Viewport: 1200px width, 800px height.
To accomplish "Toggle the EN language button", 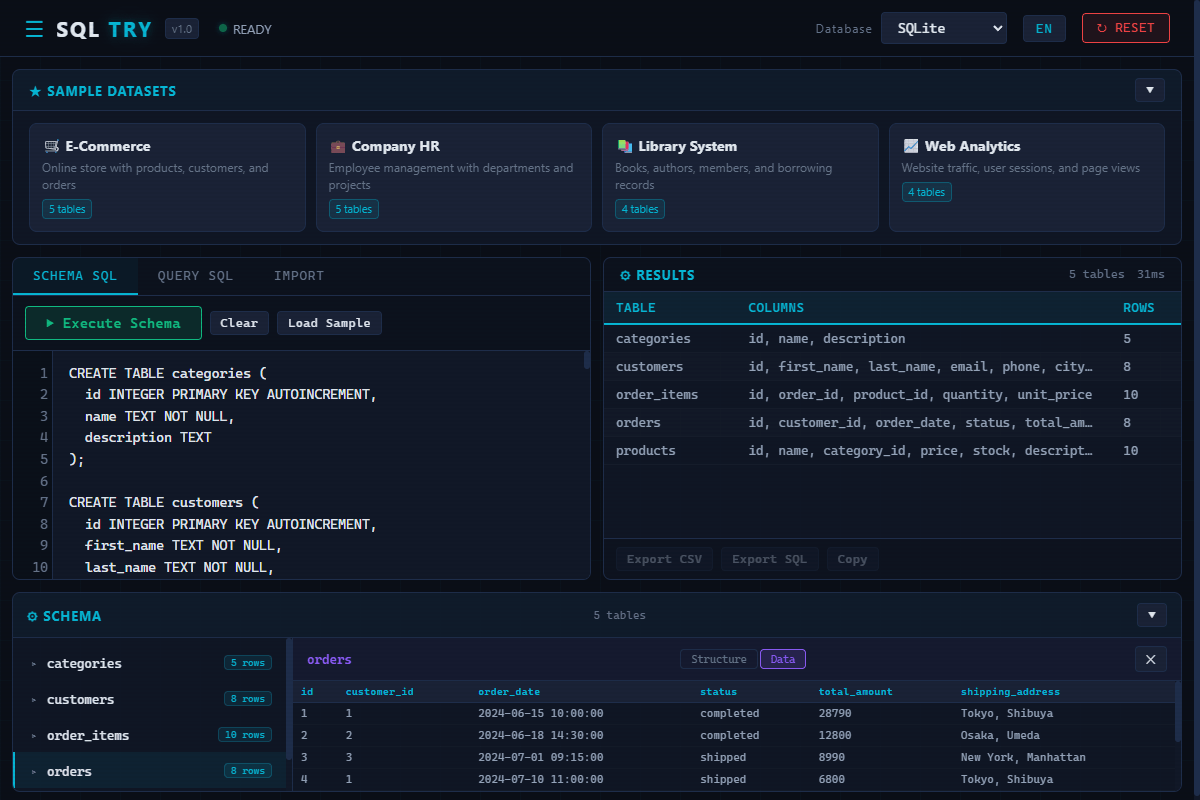I will pos(1044,28).
